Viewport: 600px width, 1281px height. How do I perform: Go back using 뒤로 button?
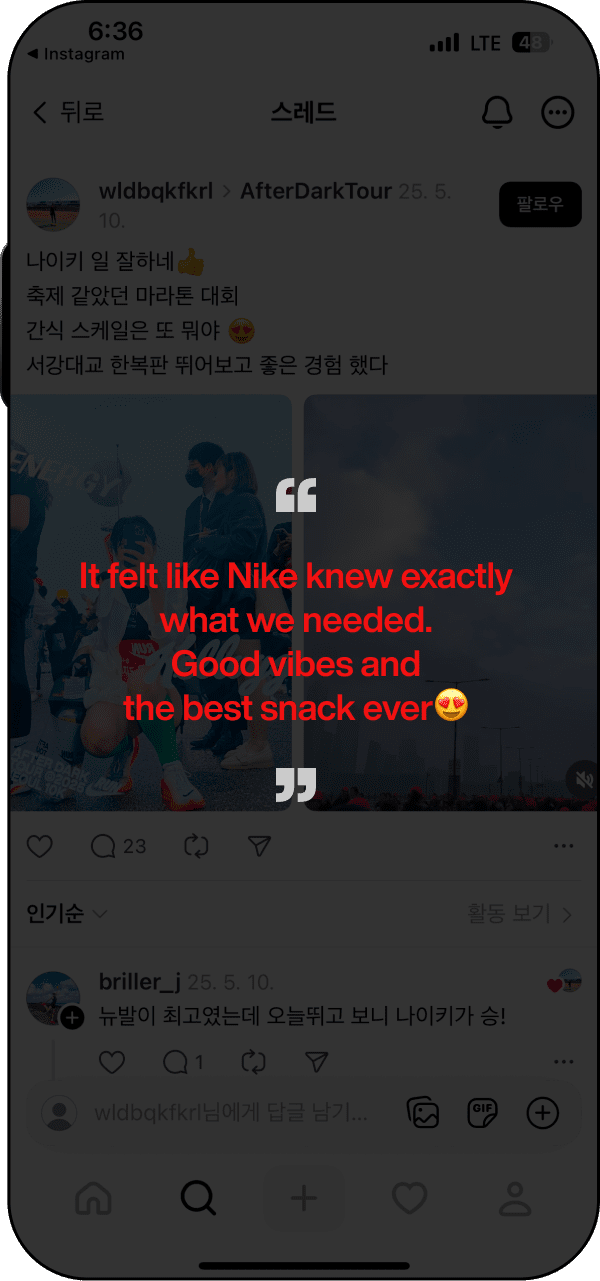(x=68, y=112)
